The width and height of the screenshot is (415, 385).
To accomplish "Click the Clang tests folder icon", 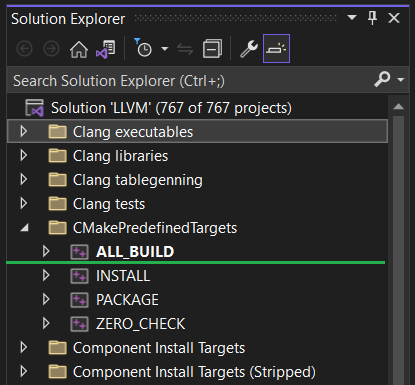I will click(58, 203).
